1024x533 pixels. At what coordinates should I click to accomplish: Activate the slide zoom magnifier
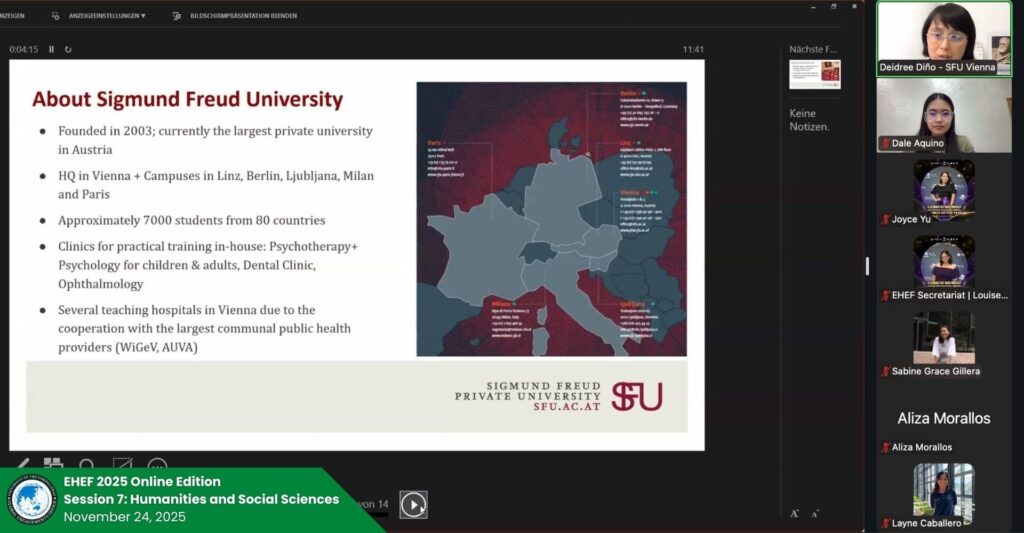[87, 466]
